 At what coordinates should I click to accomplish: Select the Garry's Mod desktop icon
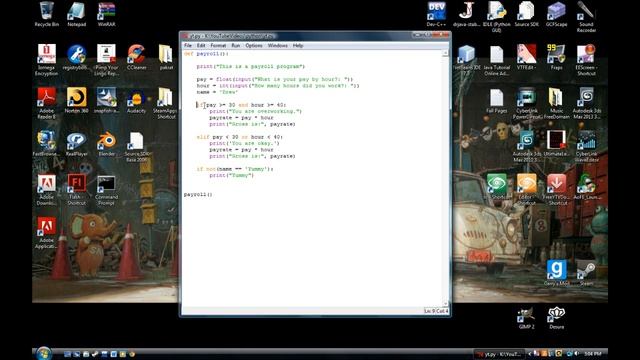[556, 272]
